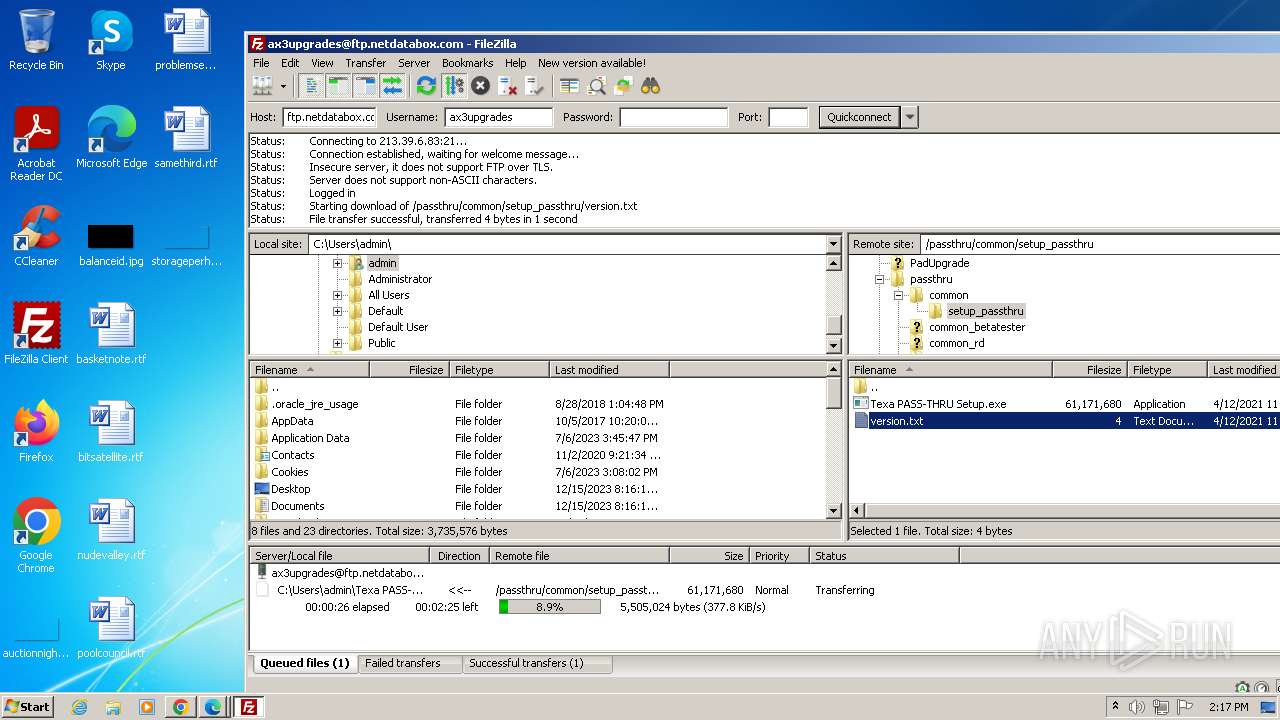Image resolution: width=1280 pixels, height=720 pixels.
Task: Sort remote list by Filetype column
Action: click(1167, 370)
